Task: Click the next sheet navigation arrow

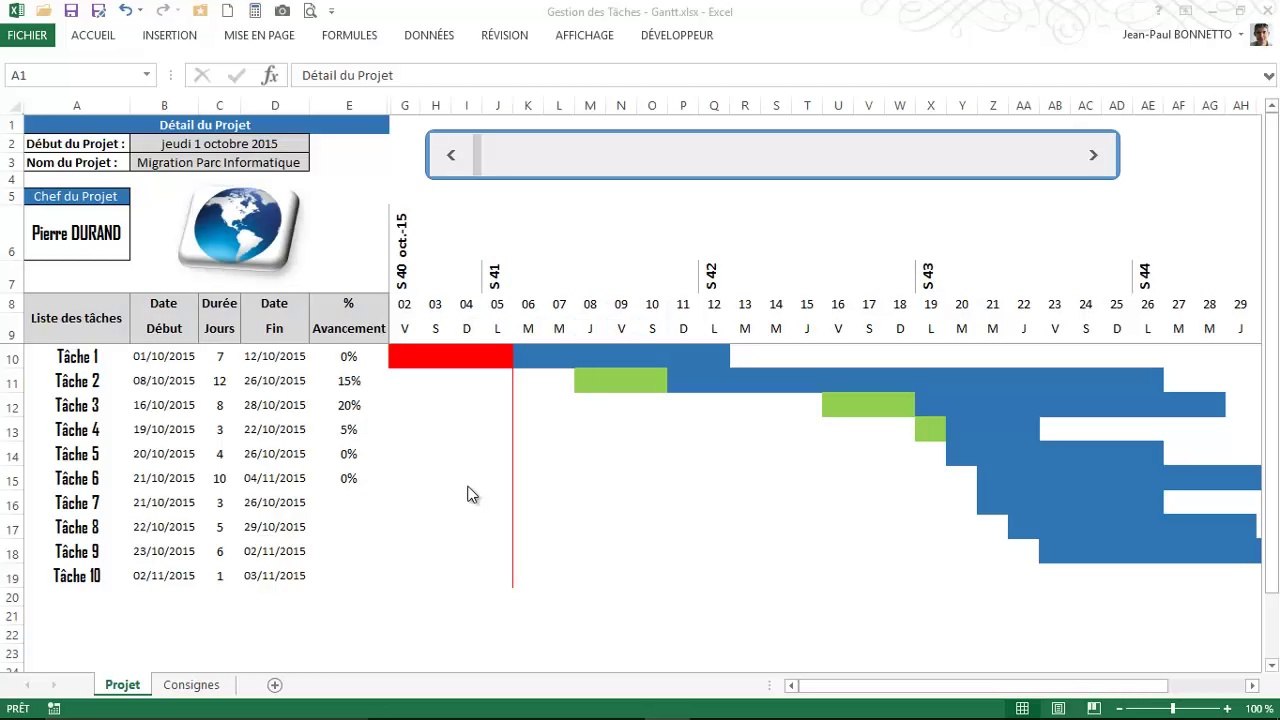Action: point(53,685)
